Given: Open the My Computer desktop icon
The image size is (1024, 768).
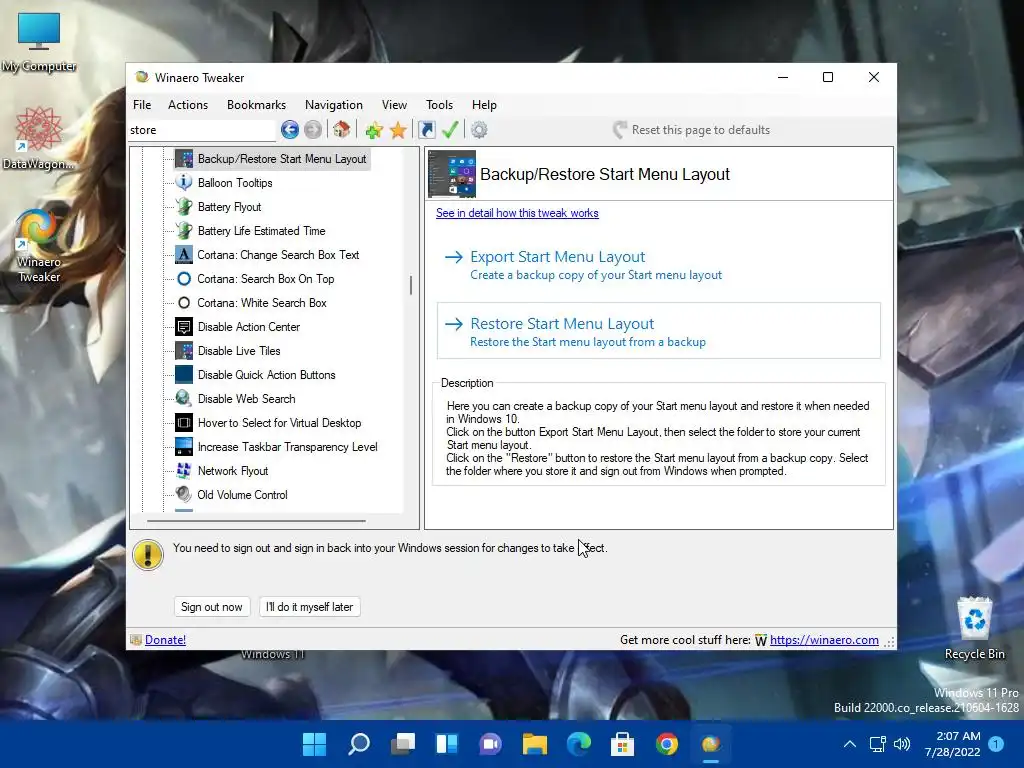Looking at the screenshot, I should [x=39, y=42].
